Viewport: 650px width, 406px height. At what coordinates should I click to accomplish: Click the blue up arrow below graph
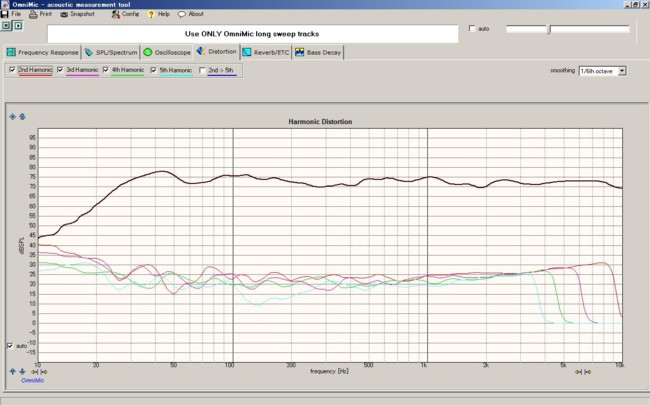click(x=12, y=372)
